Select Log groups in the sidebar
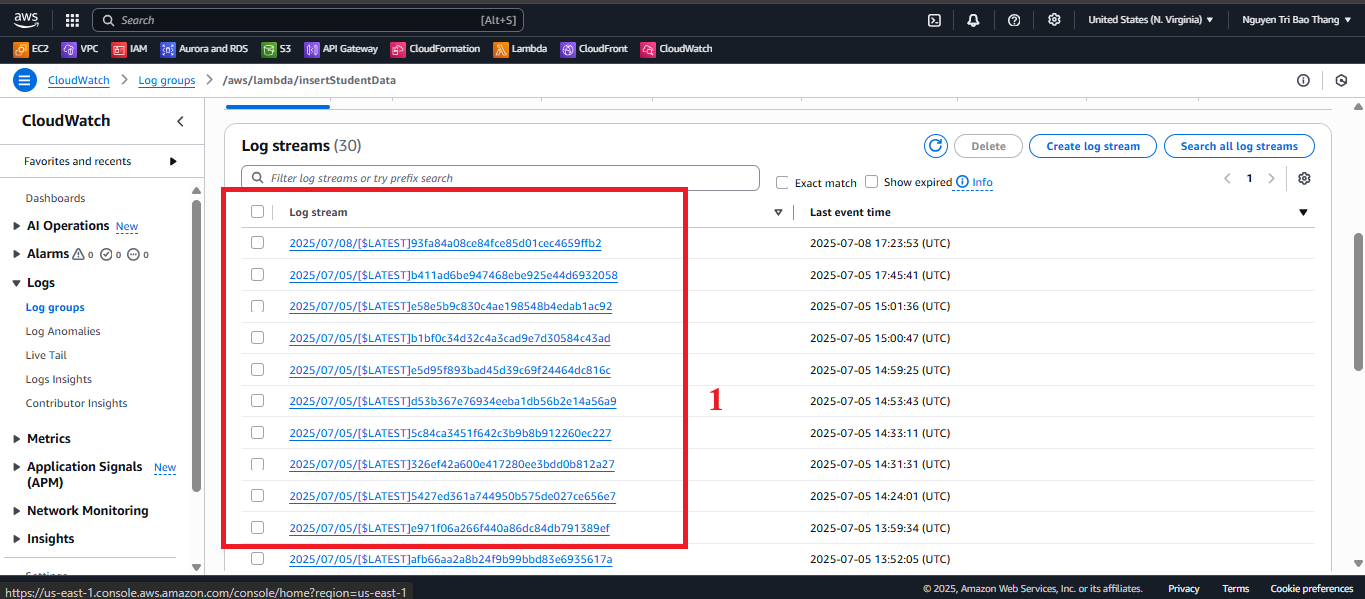The image size is (1365, 599). pyautogui.click(x=55, y=307)
